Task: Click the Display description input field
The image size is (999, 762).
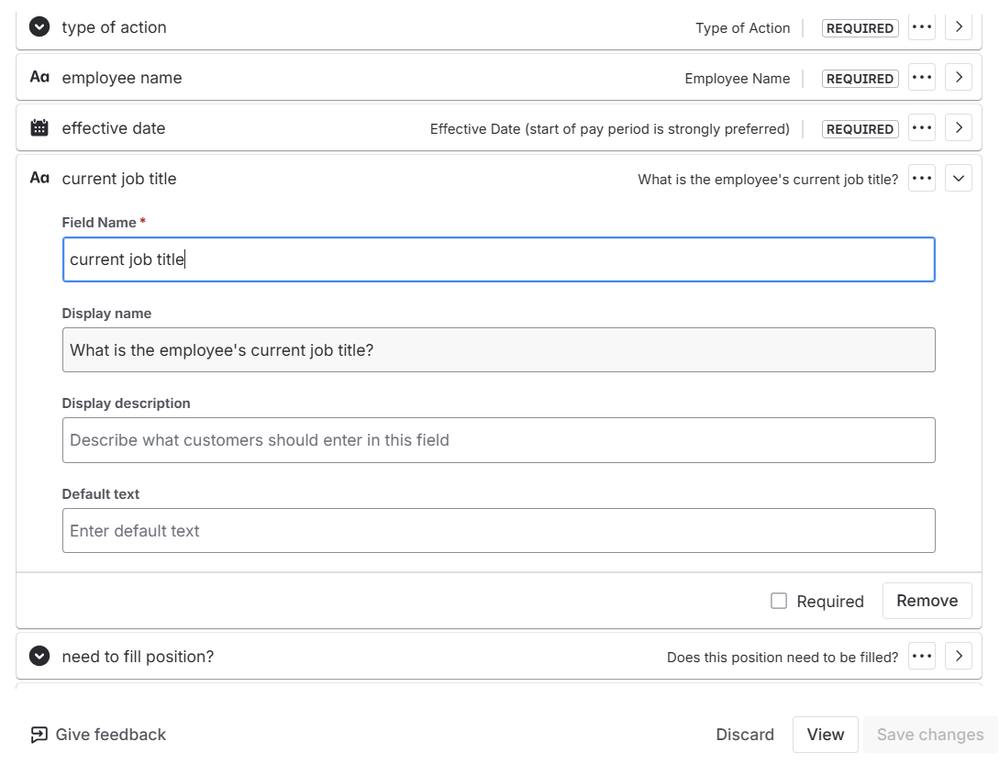Action: (x=499, y=440)
